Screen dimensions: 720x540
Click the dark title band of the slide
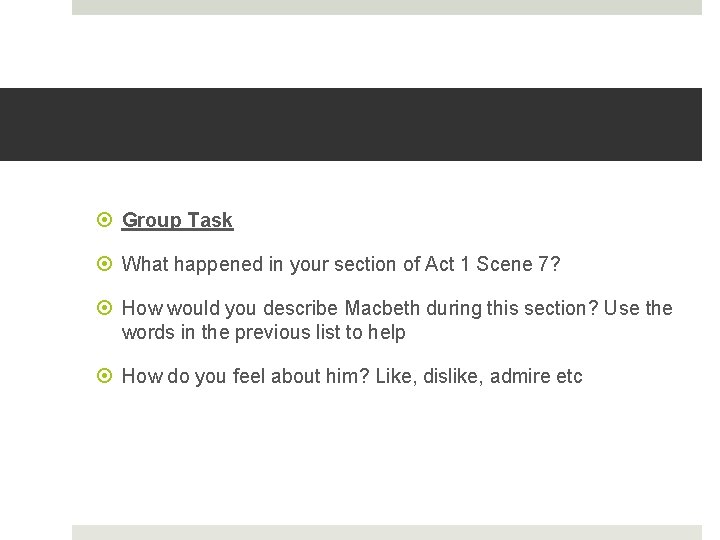click(x=360, y=124)
